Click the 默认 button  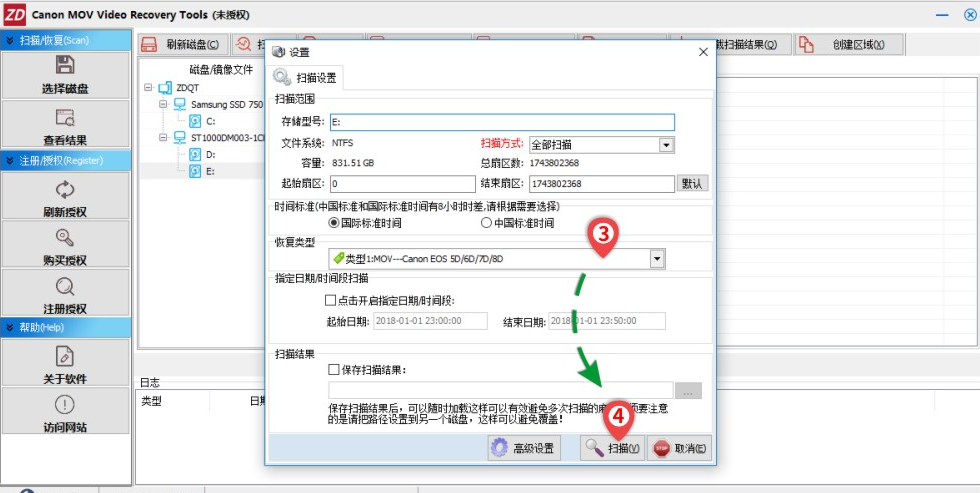(692, 184)
